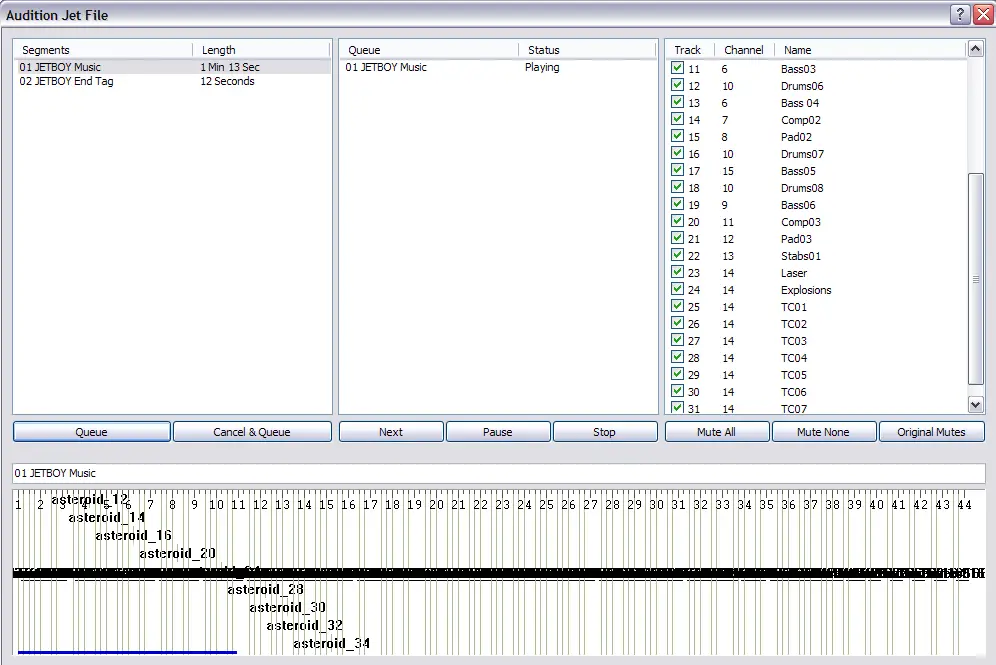The image size is (996, 665).
Task: Click the help question mark button
Action: tap(960, 14)
